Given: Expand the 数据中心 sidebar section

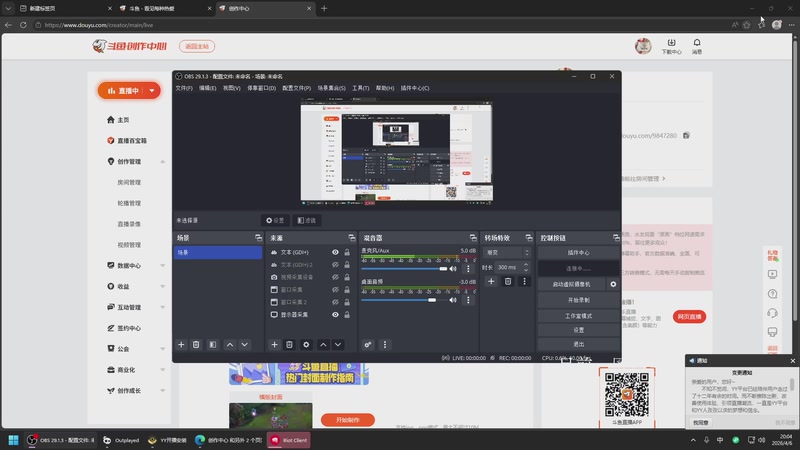Looking at the screenshot, I should pos(163,265).
